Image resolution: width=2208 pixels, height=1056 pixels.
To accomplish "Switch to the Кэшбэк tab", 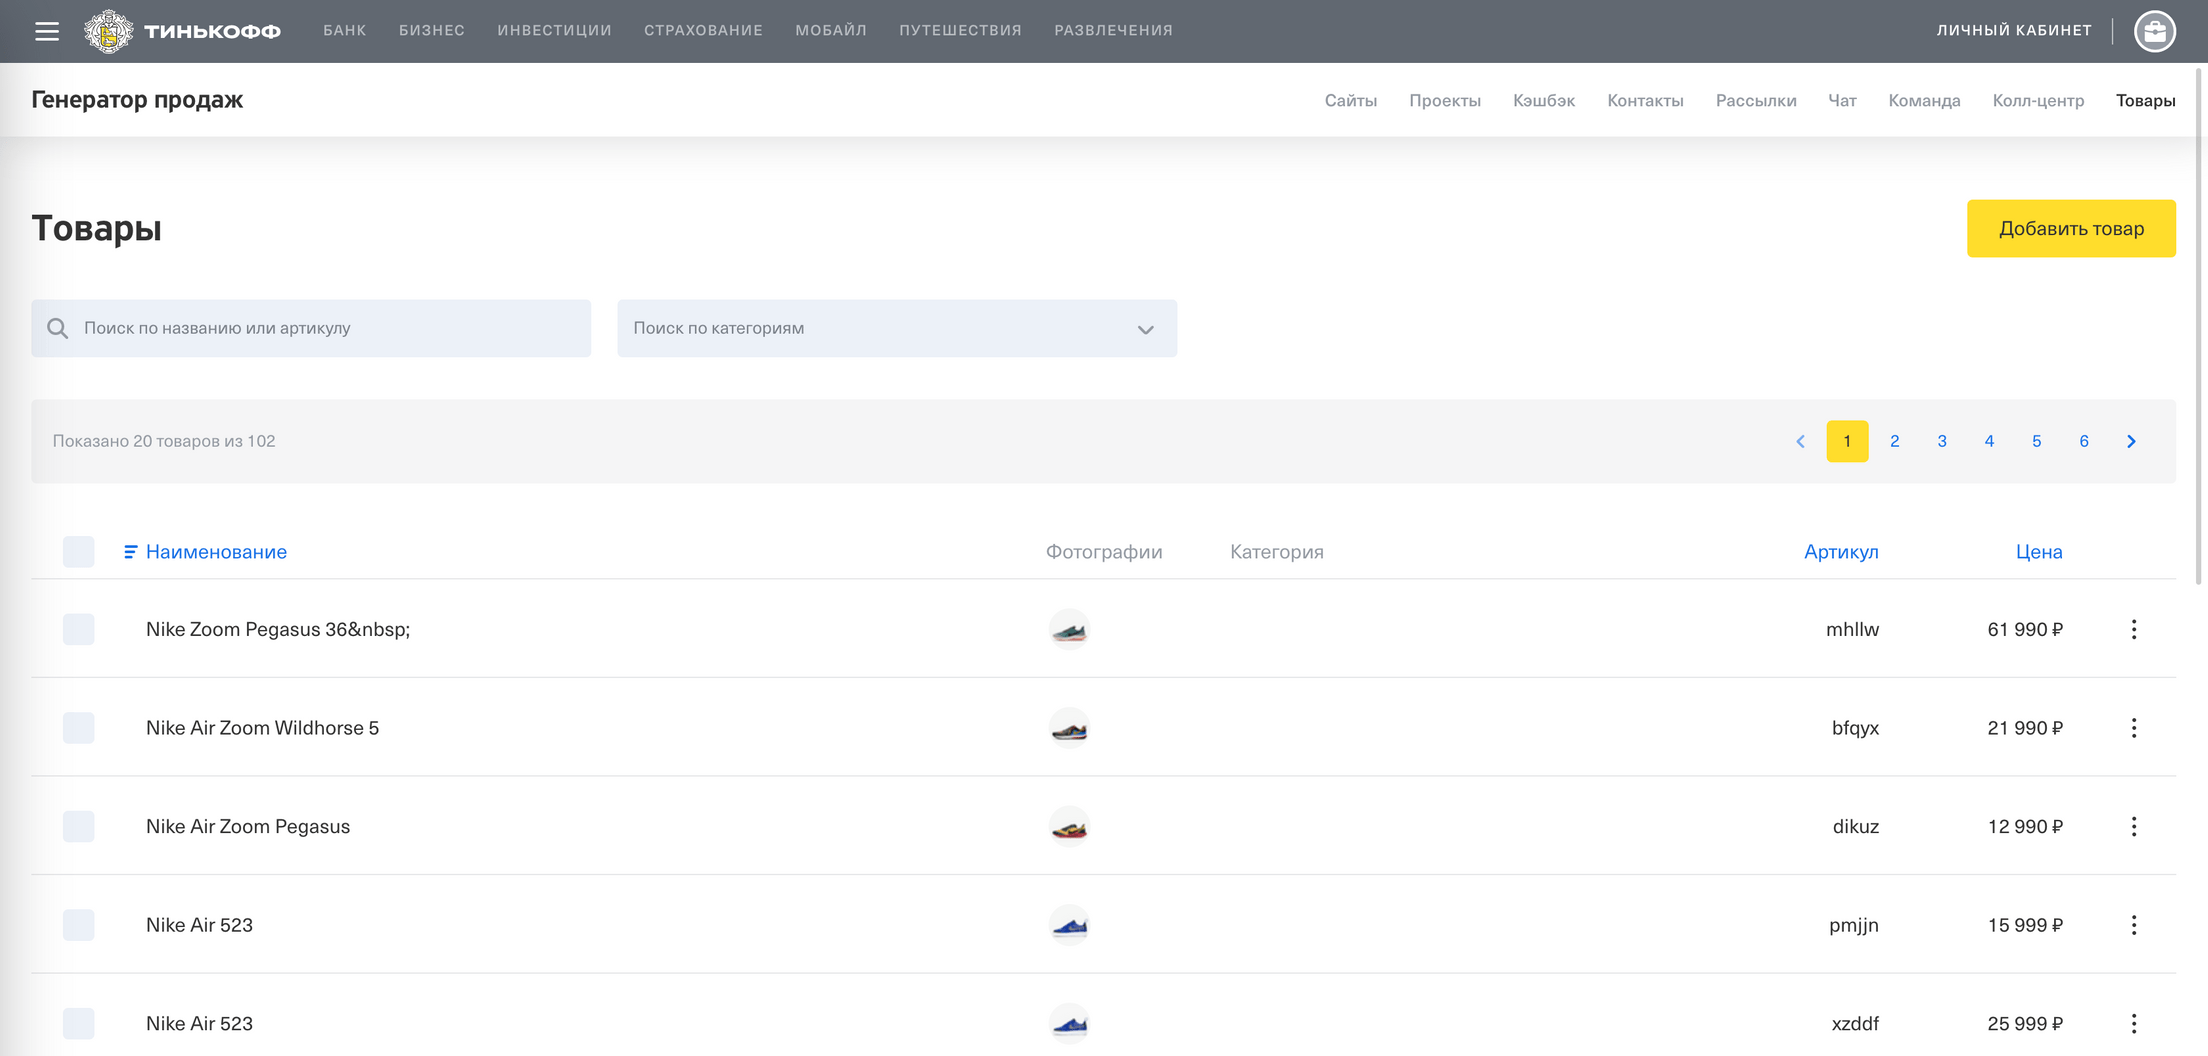I will pyautogui.click(x=1544, y=101).
